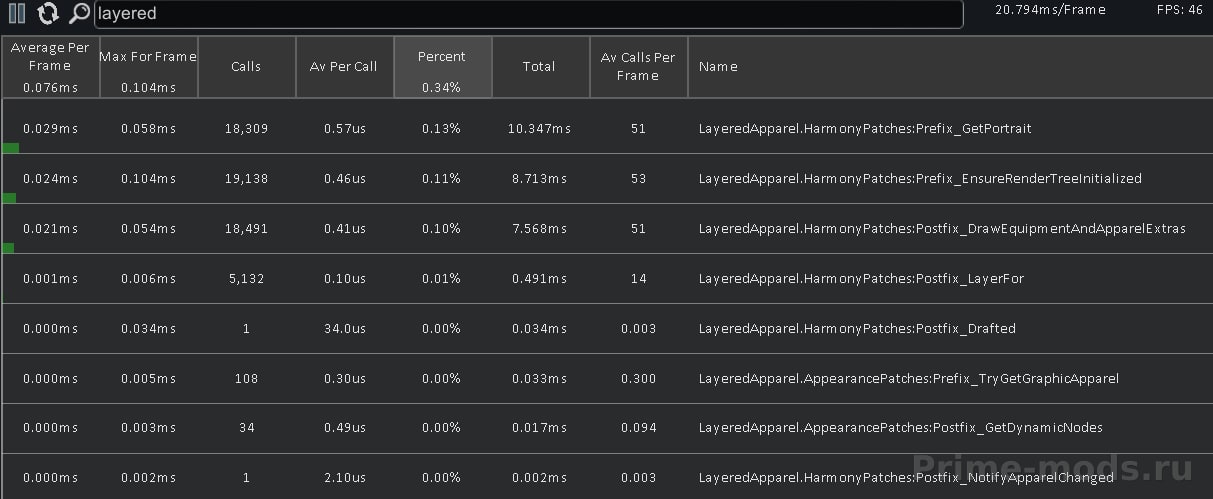
Task: Click the 20.794ms/Frame readout
Action: tap(1050, 10)
